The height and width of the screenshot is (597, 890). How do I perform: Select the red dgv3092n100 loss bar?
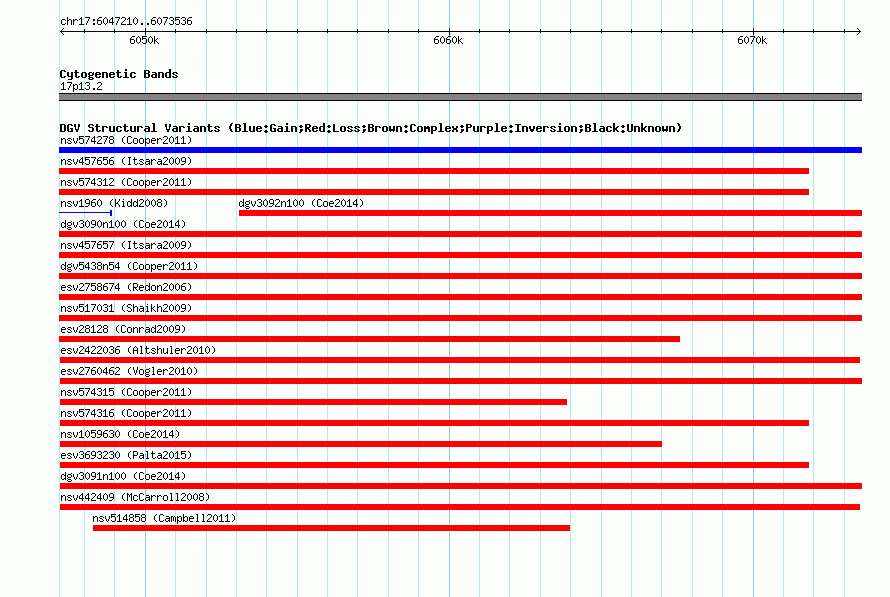coord(551,213)
